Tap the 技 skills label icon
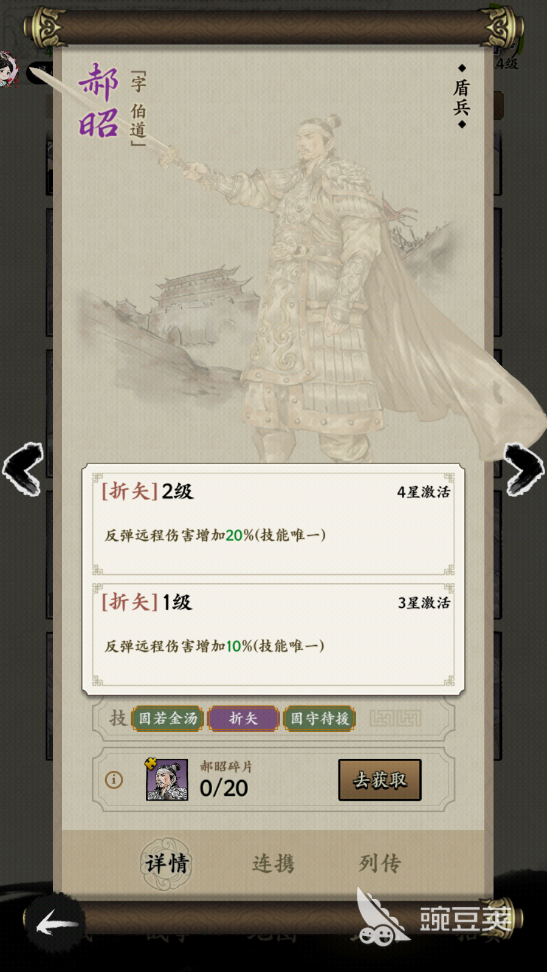Image resolution: width=547 pixels, height=972 pixels. pos(118,718)
